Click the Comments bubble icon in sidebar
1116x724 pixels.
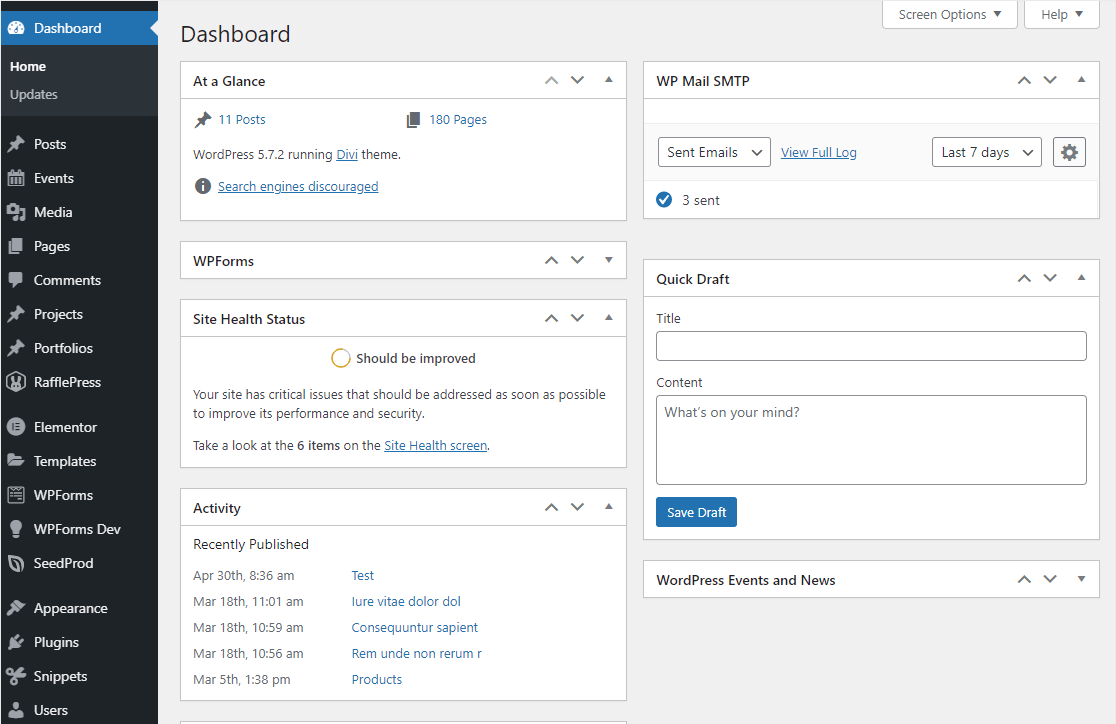(16, 280)
